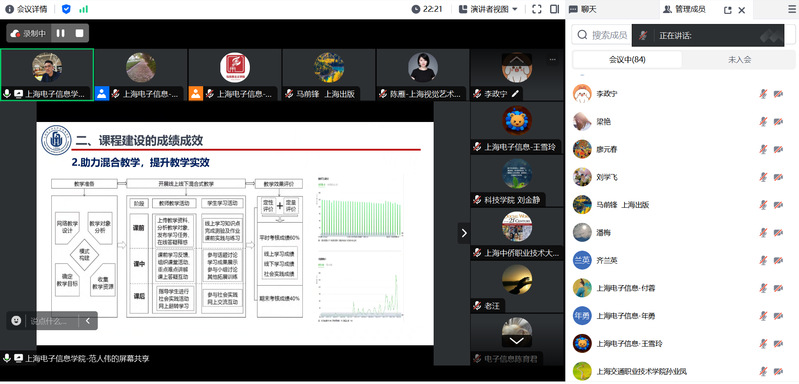Toggle microphone mute for 刘学飞
Screen dimensions: 799x384
point(763,177)
